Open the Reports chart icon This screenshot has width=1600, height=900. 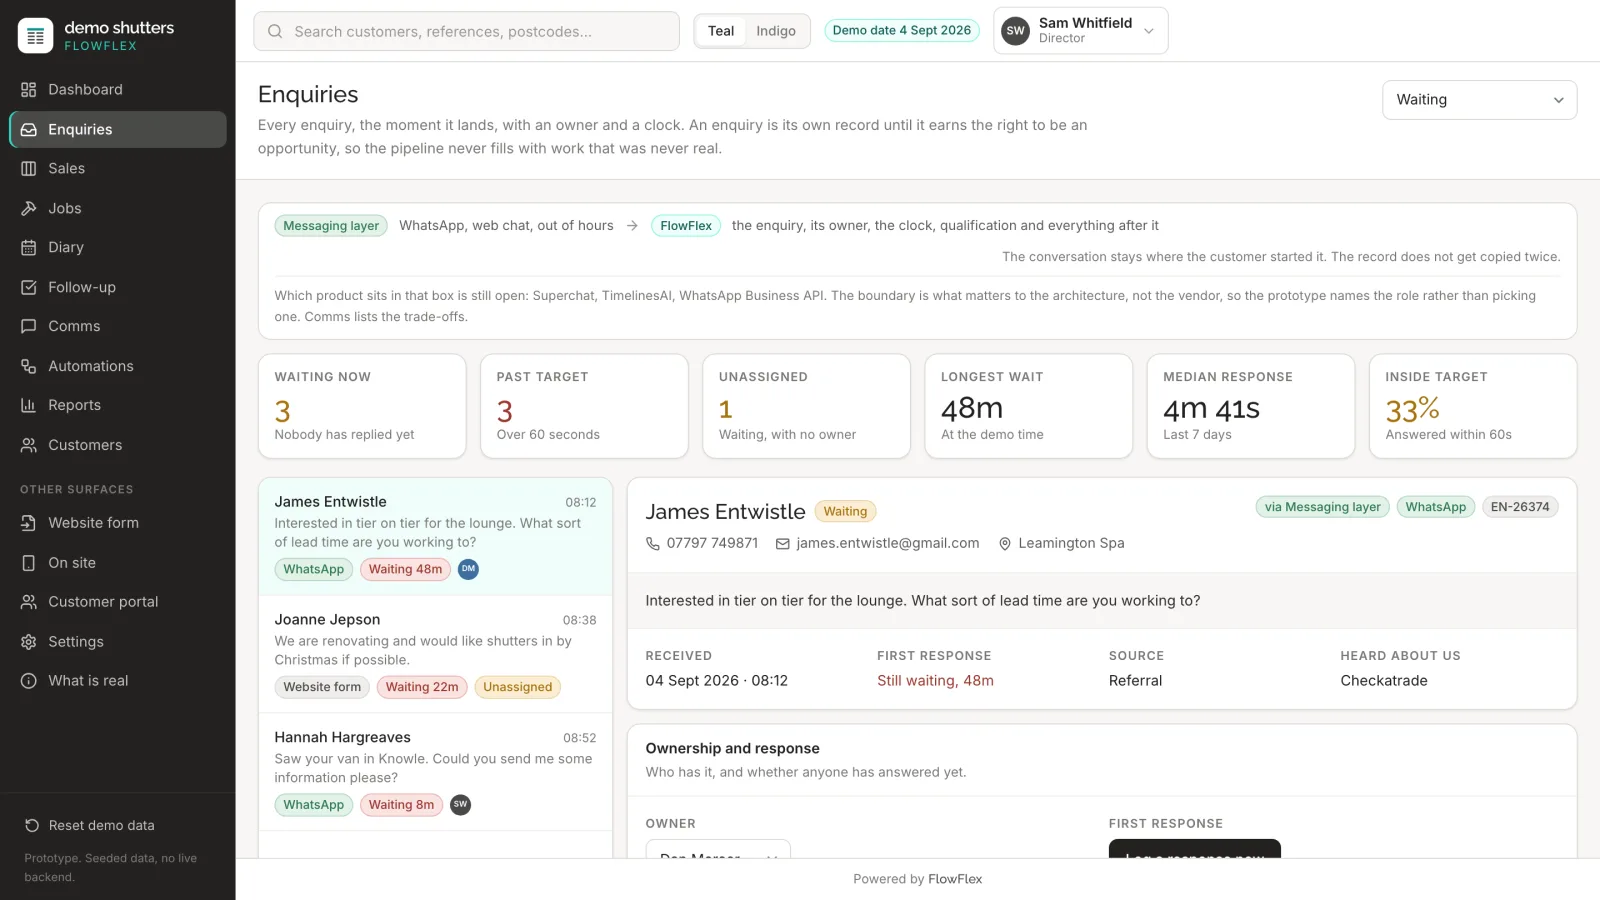point(29,406)
